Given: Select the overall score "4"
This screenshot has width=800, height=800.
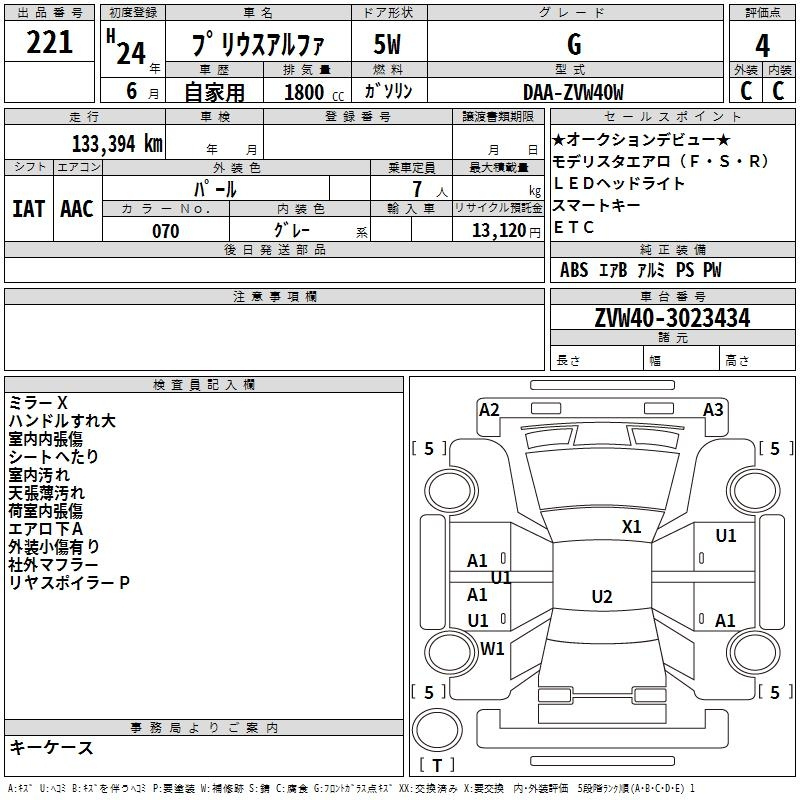Looking at the screenshot, I should pos(762,46).
